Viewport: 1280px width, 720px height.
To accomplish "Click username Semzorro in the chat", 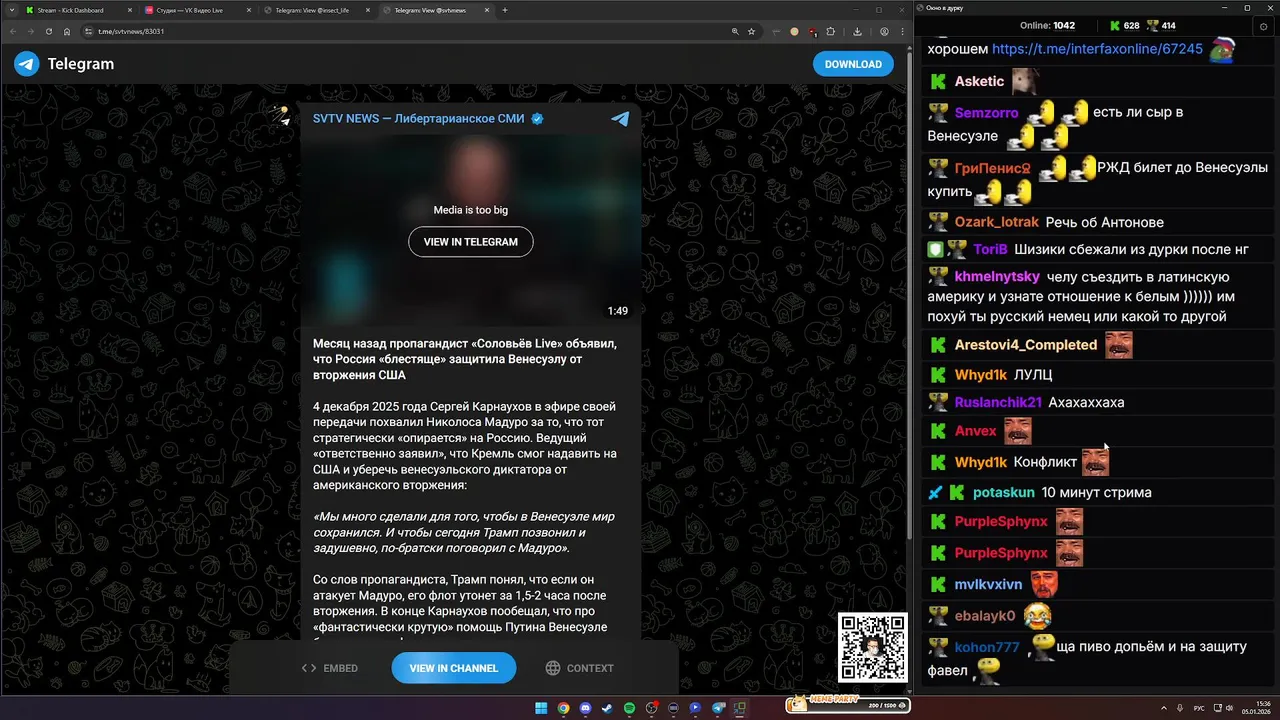I will 986,113.
